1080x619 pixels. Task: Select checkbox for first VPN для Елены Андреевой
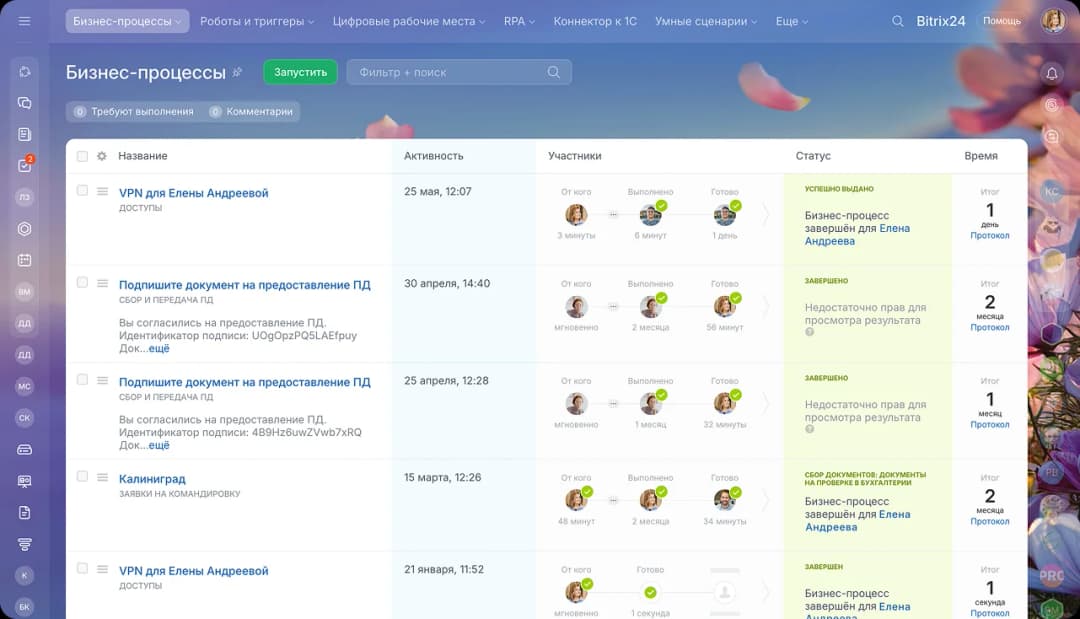click(82, 190)
